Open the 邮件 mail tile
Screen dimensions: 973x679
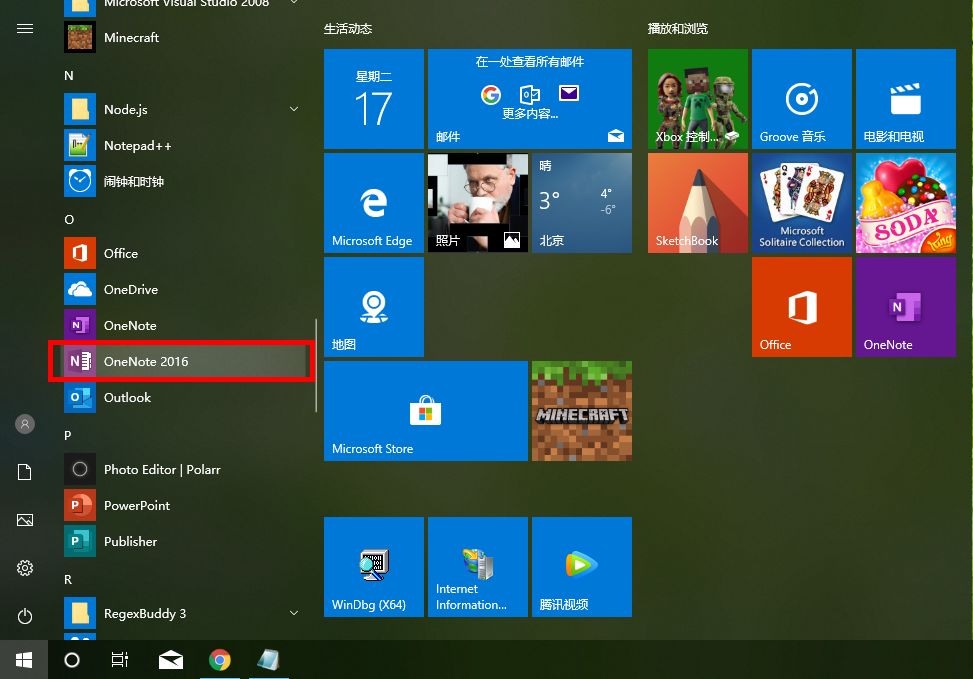point(530,99)
